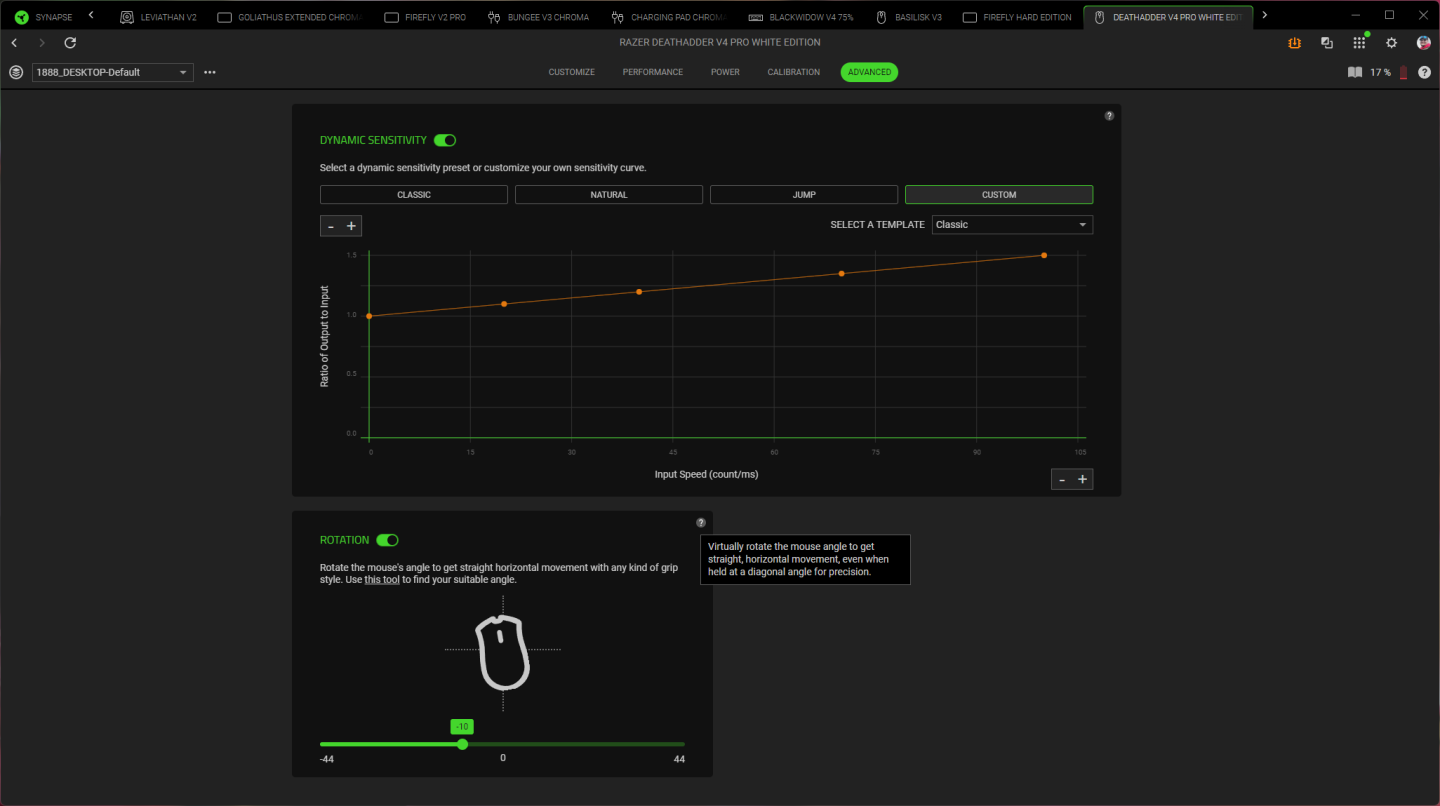
Task: Click help icon in Dynamic Sensitivity panel
Action: pyautogui.click(x=1109, y=116)
